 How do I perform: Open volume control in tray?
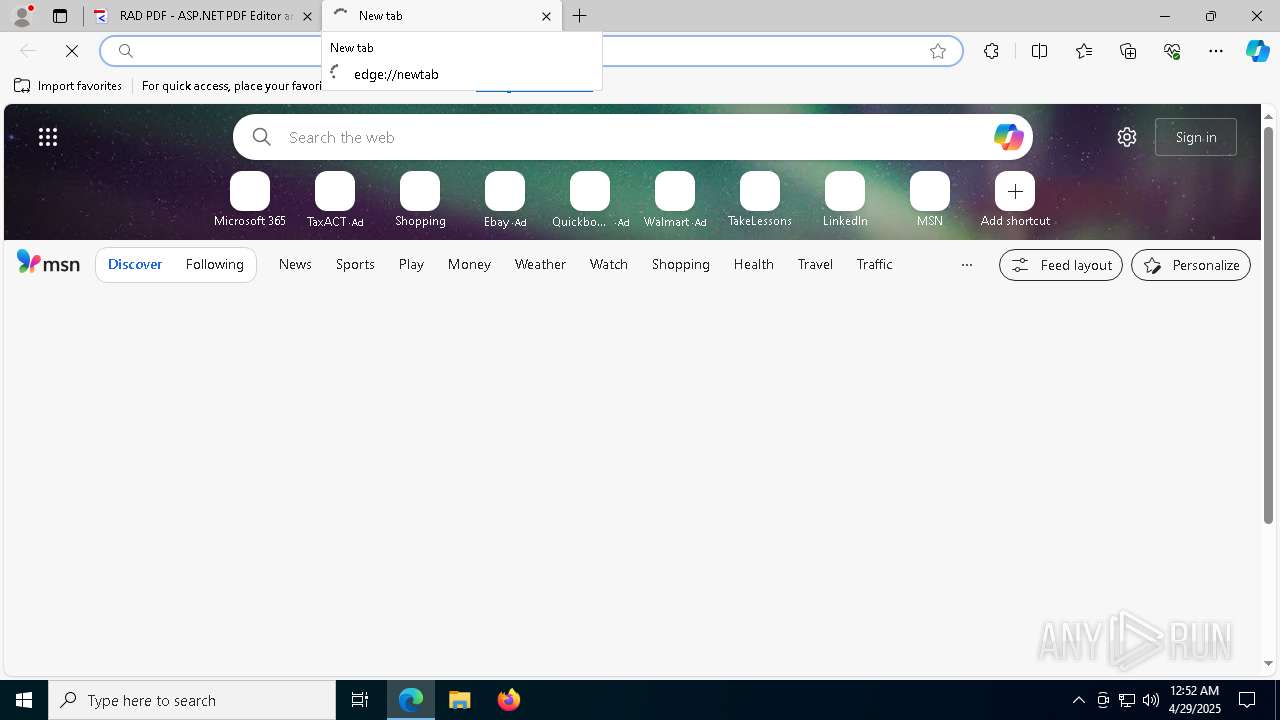1151,700
